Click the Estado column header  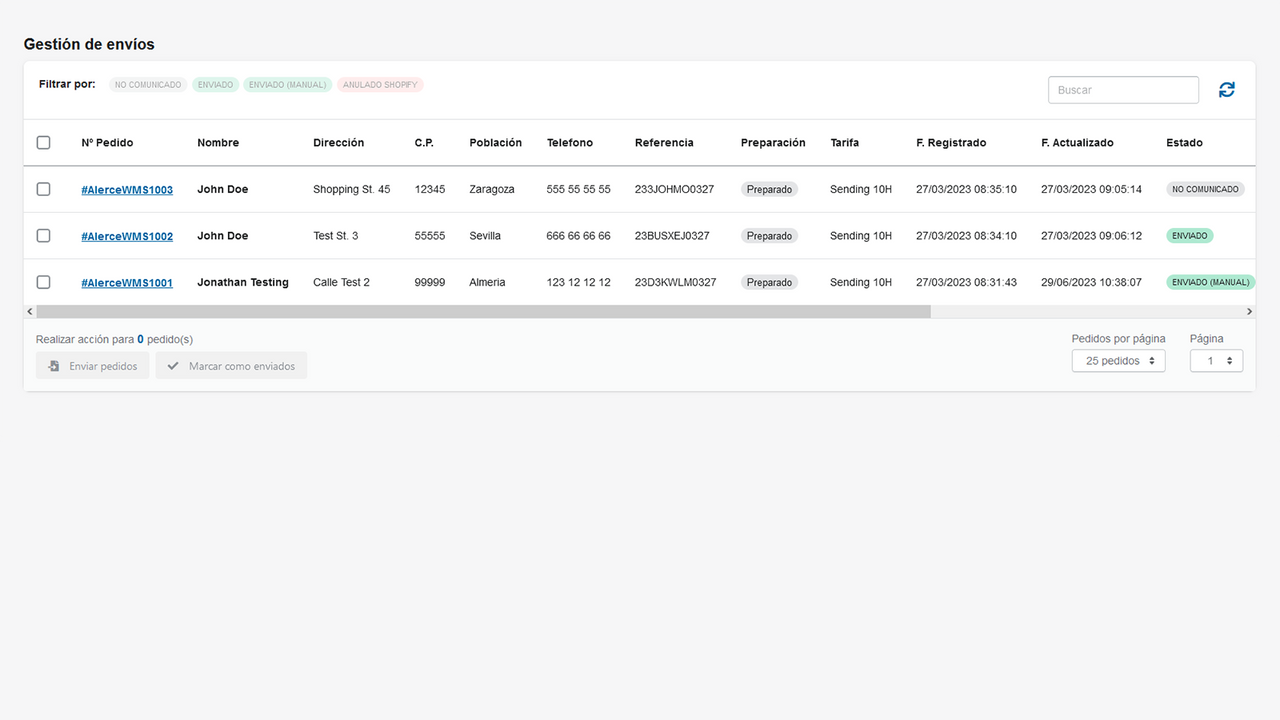[1184, 143]
